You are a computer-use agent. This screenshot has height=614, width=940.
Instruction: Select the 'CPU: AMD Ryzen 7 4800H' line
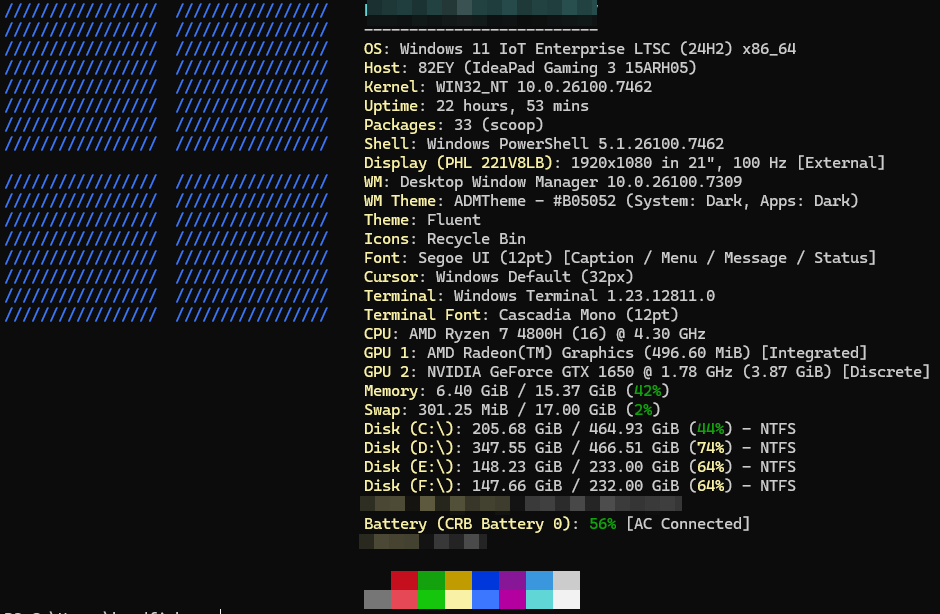click(x=535, y=334)
